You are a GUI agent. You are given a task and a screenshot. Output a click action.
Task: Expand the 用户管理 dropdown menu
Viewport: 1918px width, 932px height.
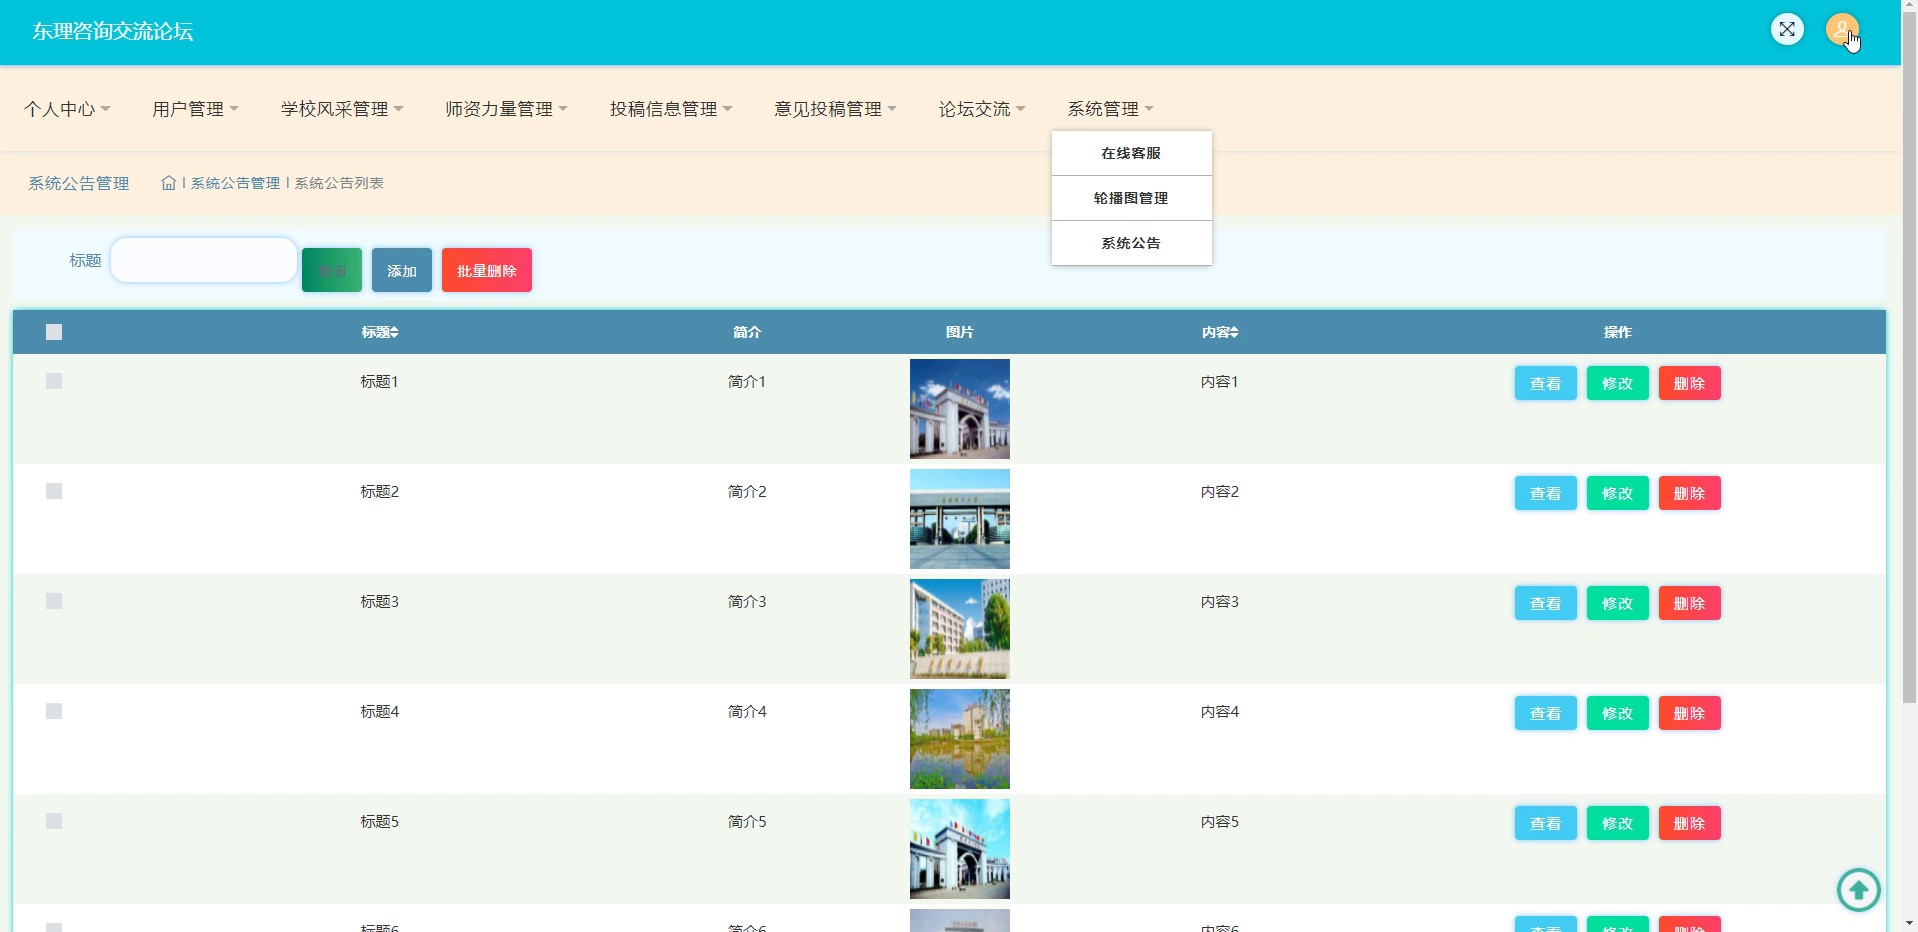[195, 109]
